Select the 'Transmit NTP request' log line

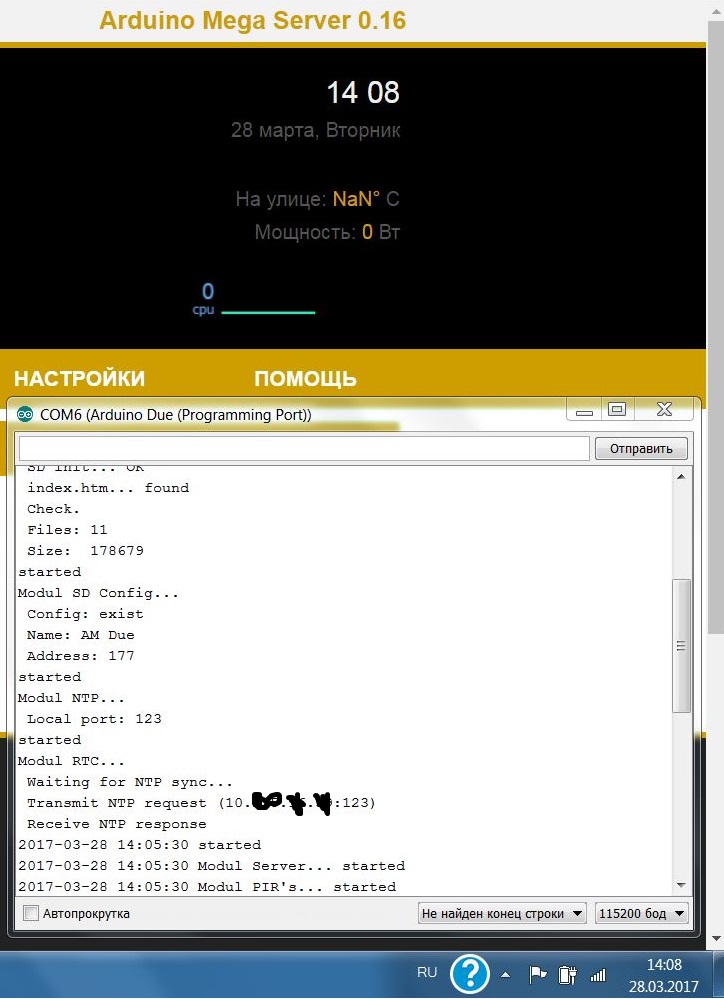pyautogui.click(x=201, y=803)
